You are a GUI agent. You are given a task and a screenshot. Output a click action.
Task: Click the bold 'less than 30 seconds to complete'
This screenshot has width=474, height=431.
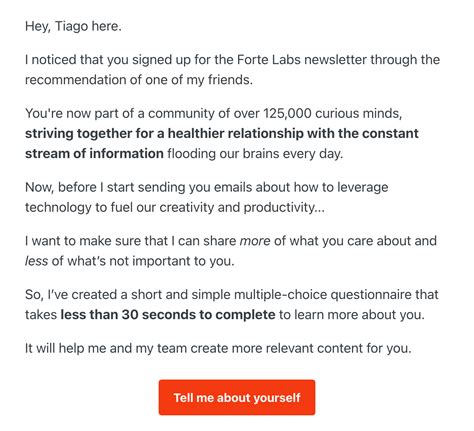(x=168, y=314)
